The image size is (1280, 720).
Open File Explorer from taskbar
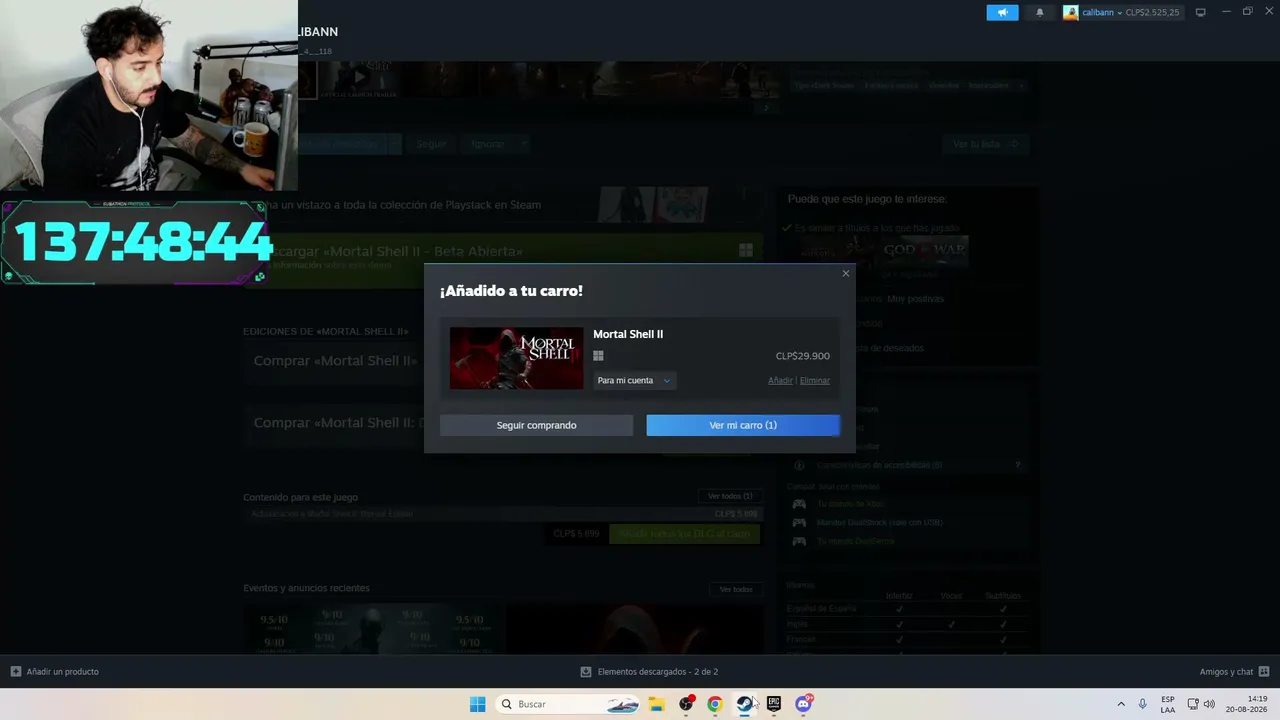coord(657,704)
